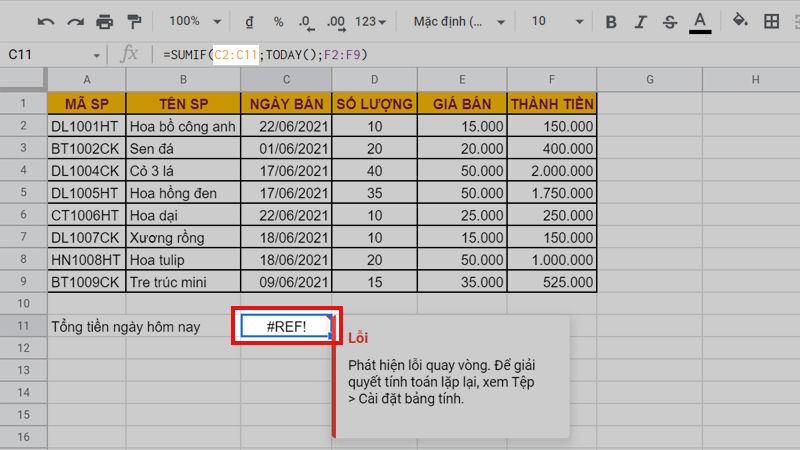This screenshot has width=800, height=450.
Task: Select price cell 25.000
Action: tap(462, 215)
